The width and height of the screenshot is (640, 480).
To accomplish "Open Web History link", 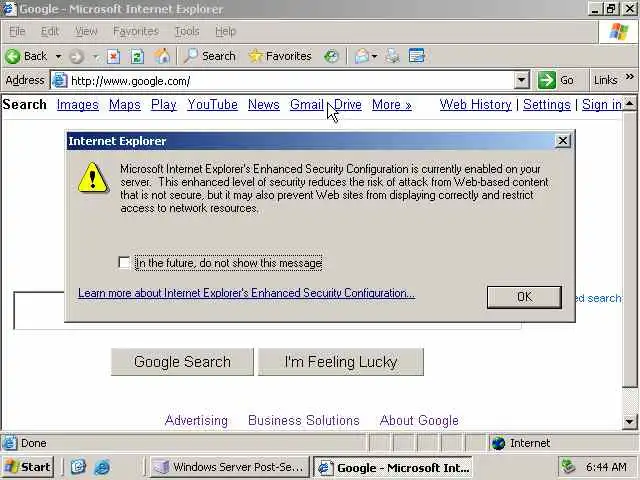I will 476,105.
